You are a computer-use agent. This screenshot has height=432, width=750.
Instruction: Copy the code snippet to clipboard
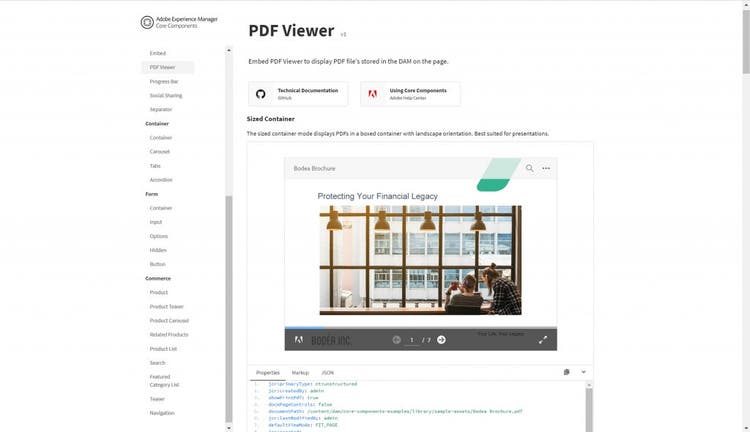pos(566,372)
